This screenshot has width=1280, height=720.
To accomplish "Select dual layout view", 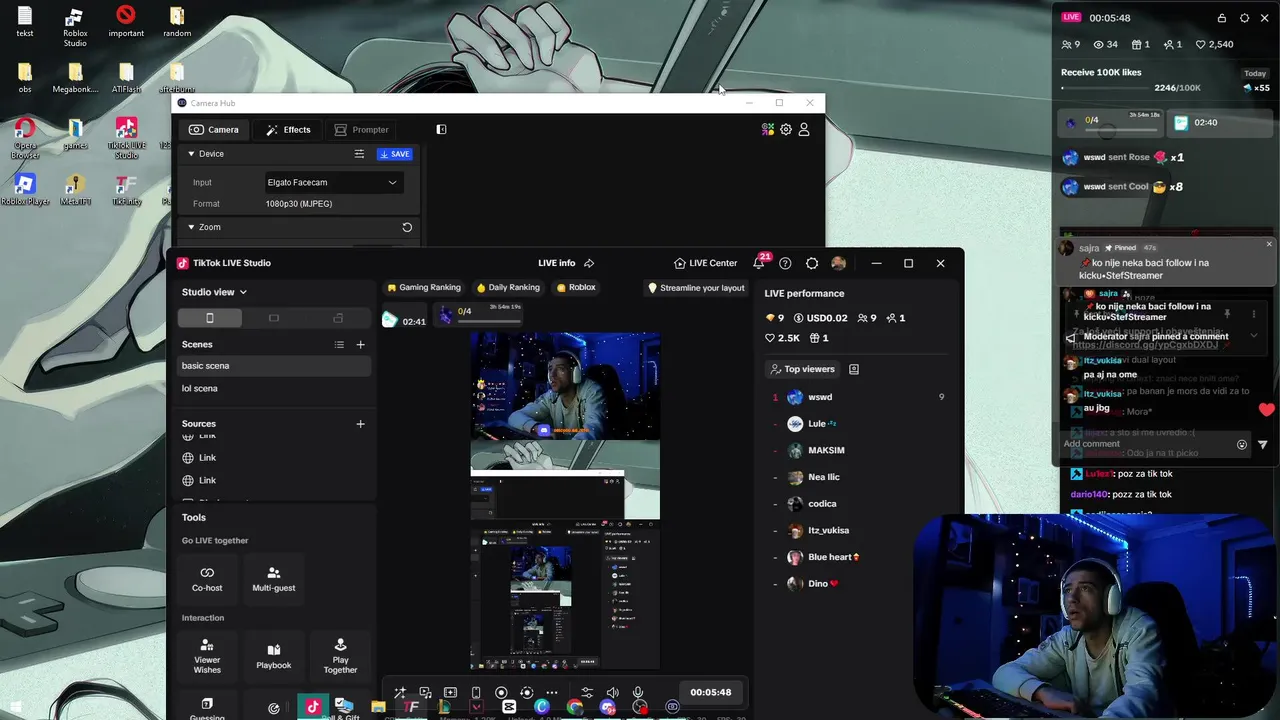I will 338,318.
